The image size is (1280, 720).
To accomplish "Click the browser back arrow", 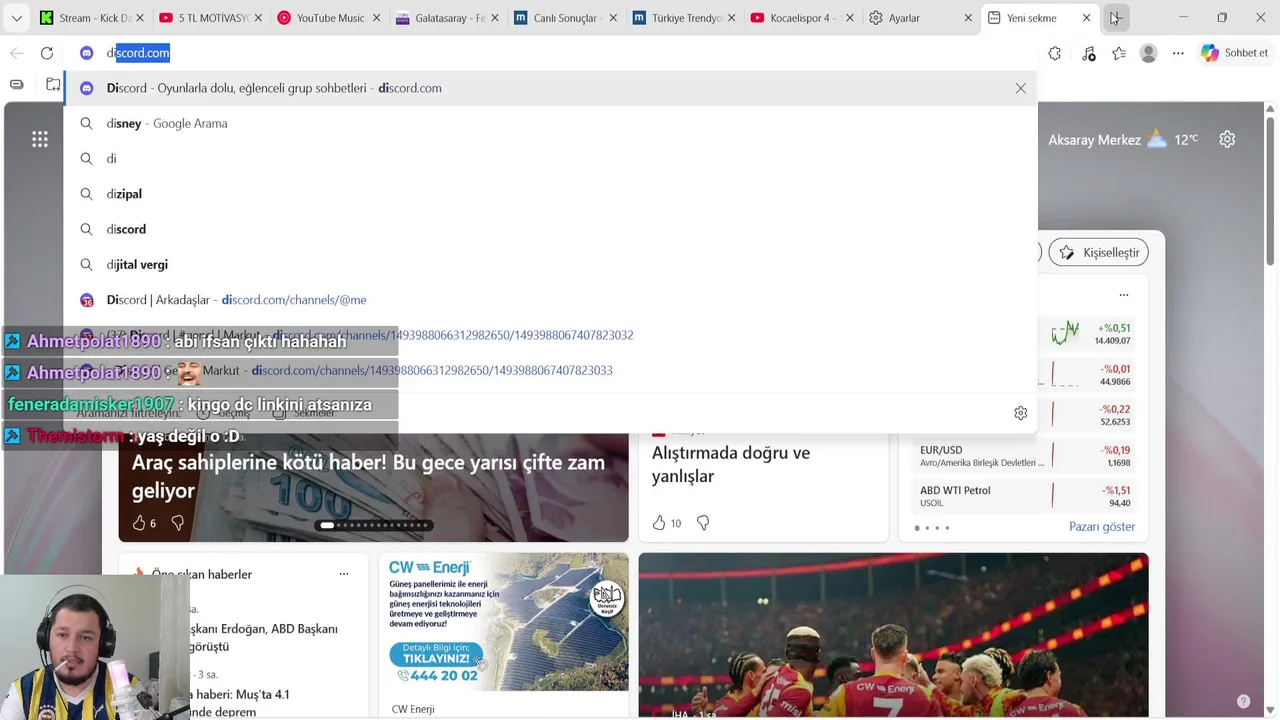I will pyautogui.click(x=16, y=53).
